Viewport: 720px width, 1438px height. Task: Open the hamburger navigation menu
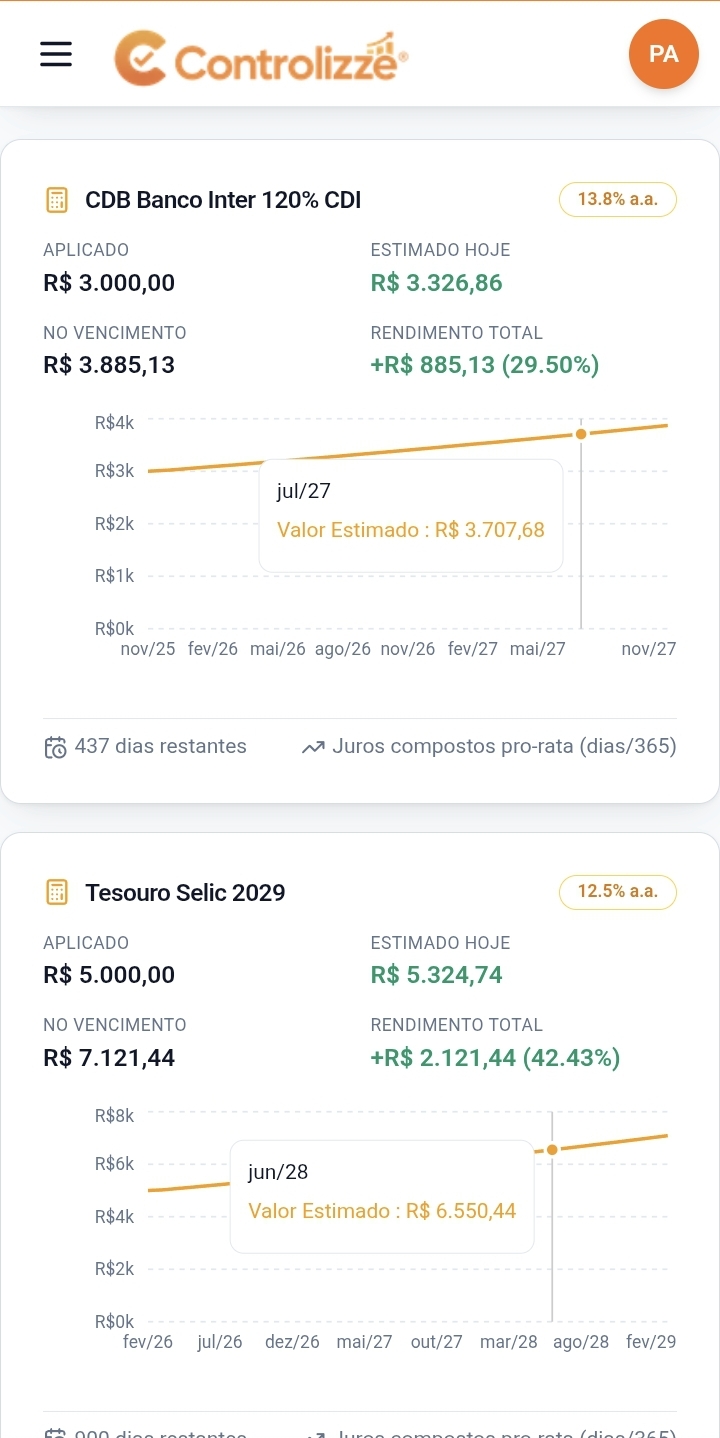click(x=56, y=54)
